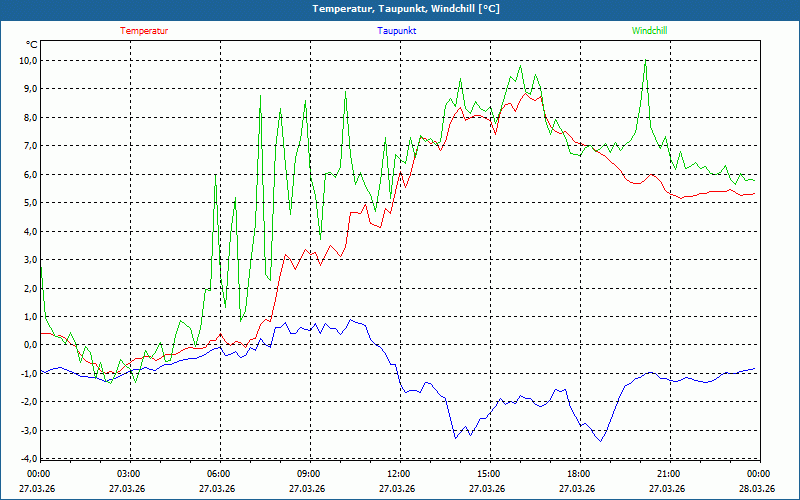This screenshot has width=800, height=500.
Task: Click the °C unit label above y-axis
Action: [31, 45]
